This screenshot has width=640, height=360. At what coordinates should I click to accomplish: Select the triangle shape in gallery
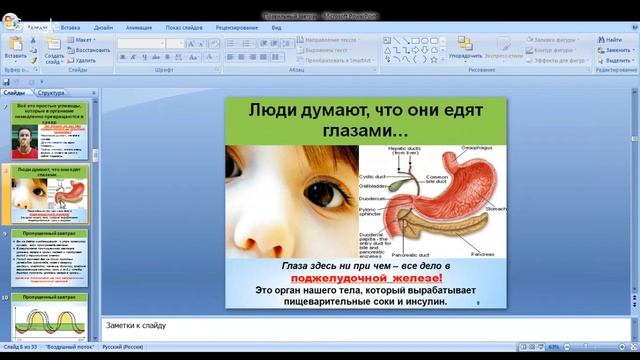tap(387, 50)
